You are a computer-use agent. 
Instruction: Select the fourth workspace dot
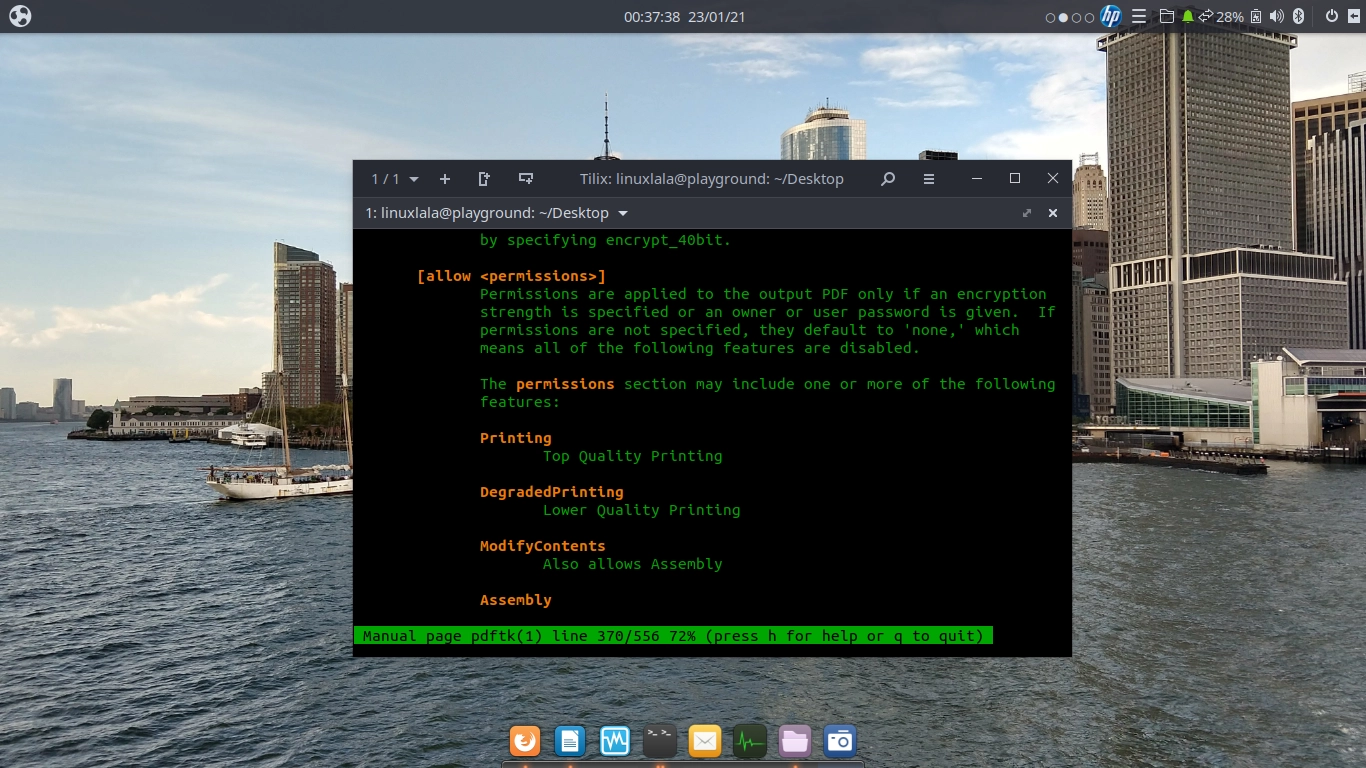pos(1089,17)
